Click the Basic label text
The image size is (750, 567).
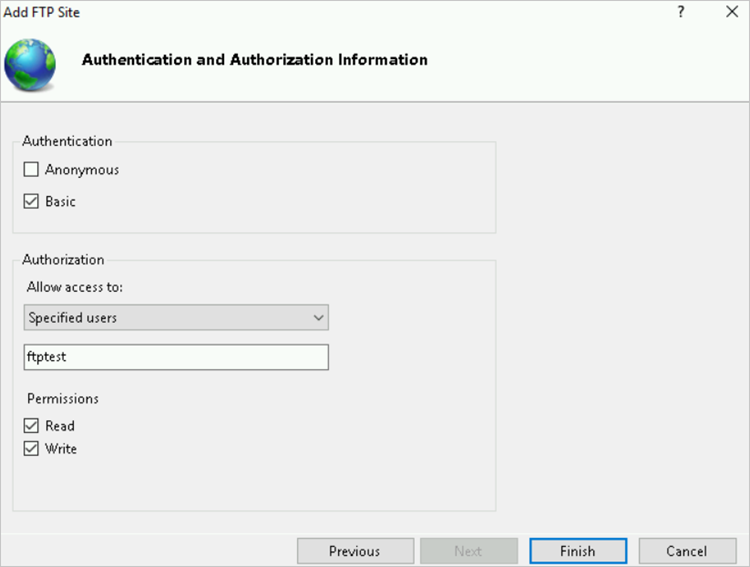(x=60, y=201)
